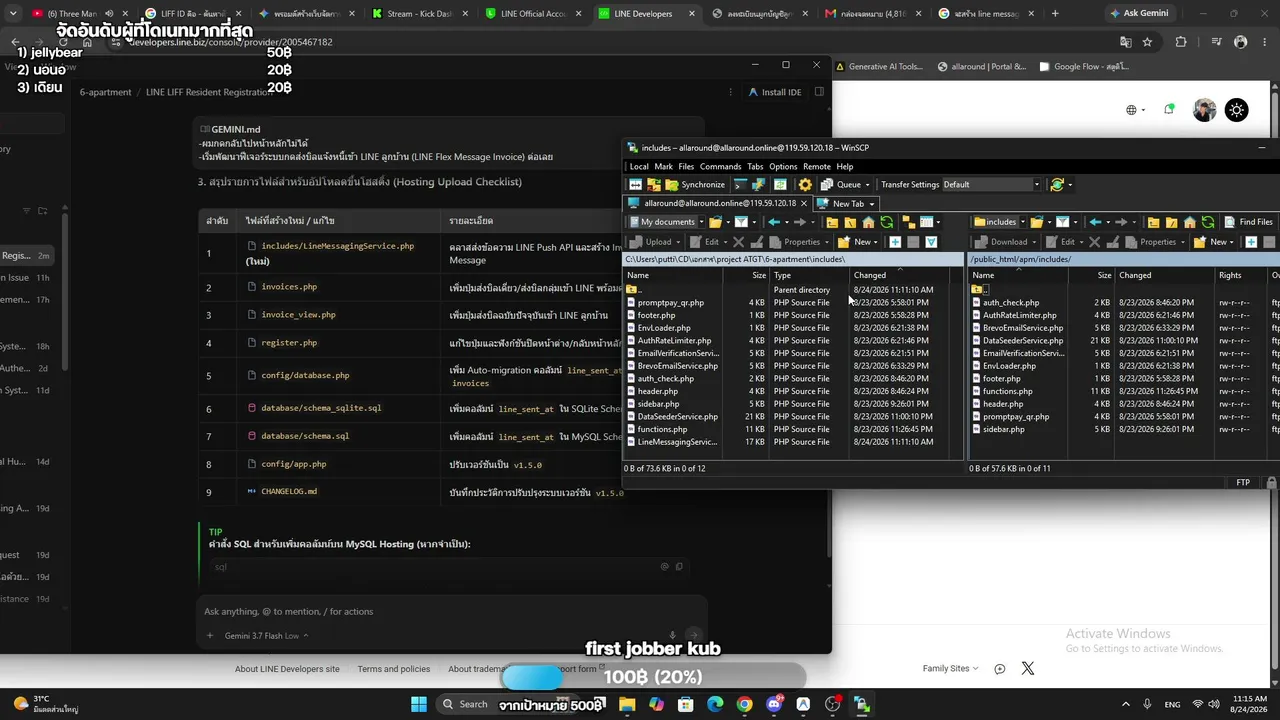Open the Mark menu in WinSCP

point(664,167)
